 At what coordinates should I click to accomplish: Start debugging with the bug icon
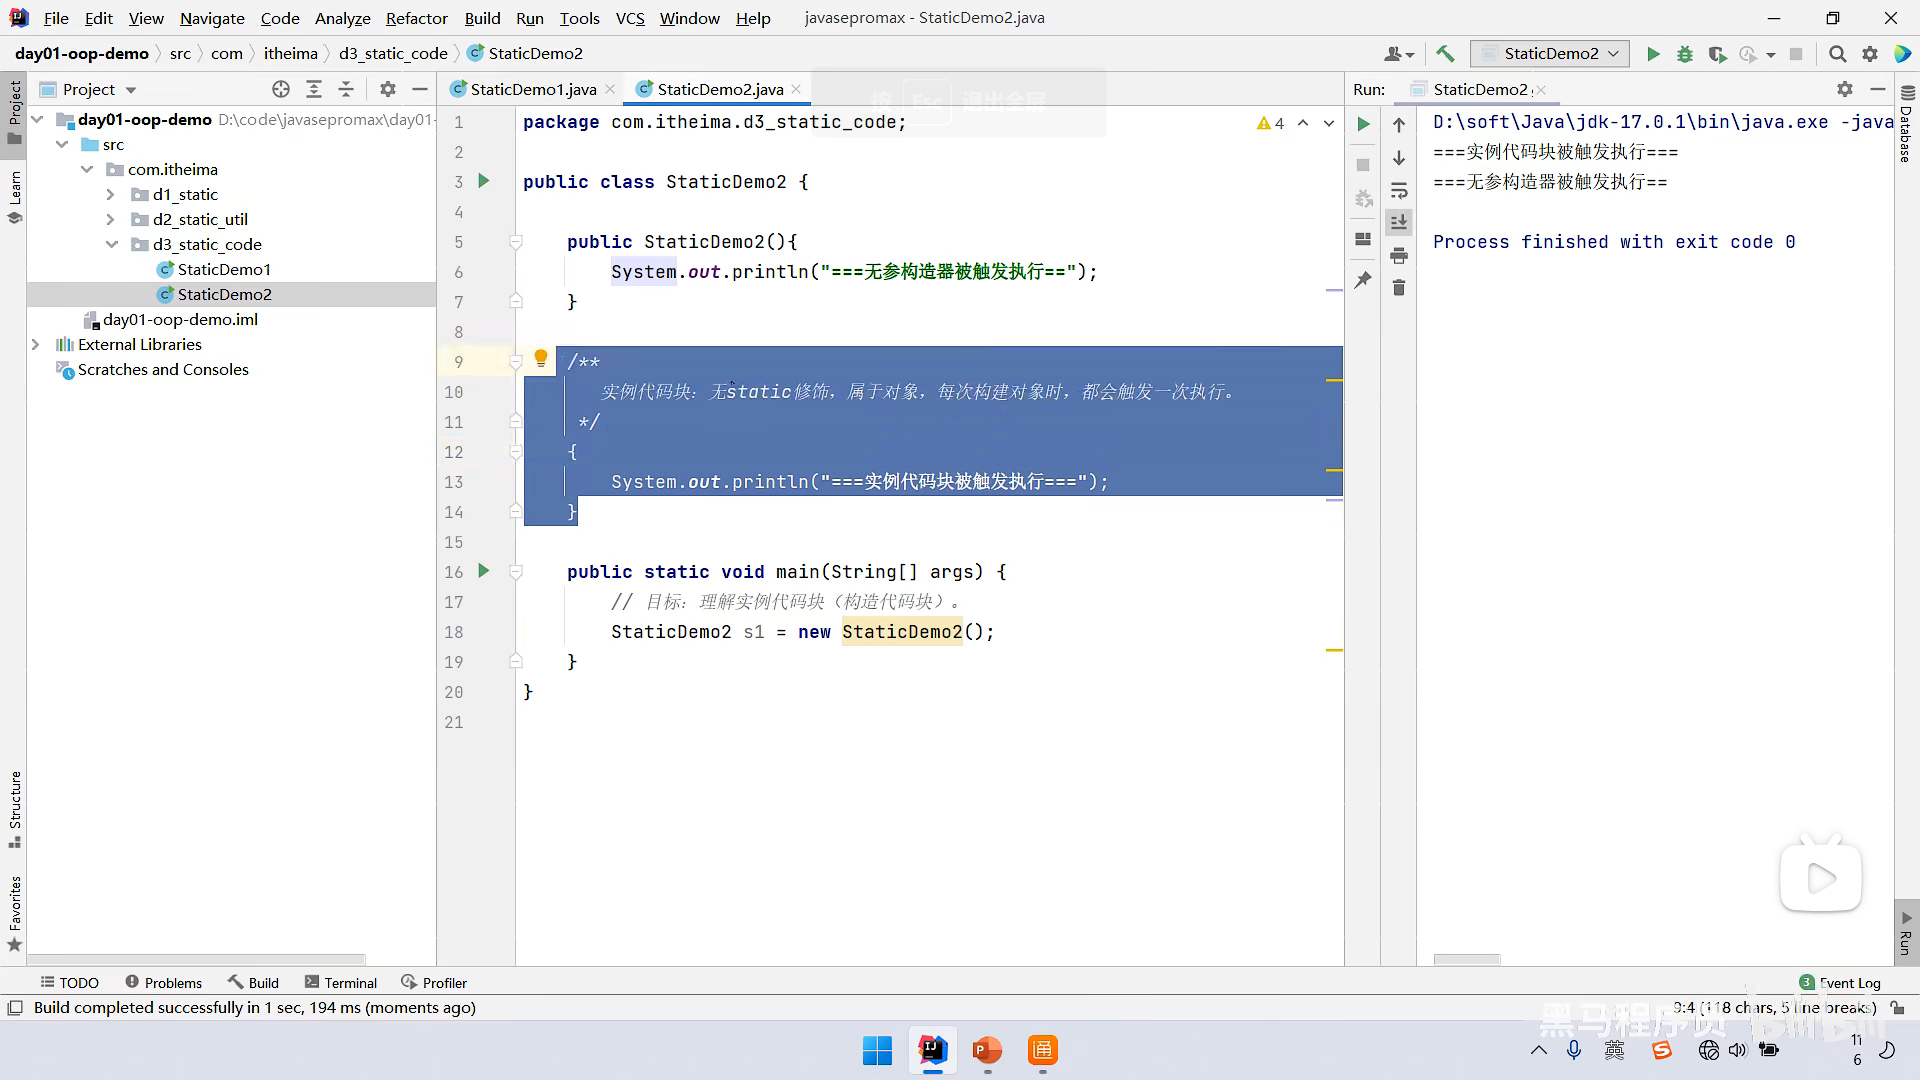pyautogui.click(x=1685, y=54)
